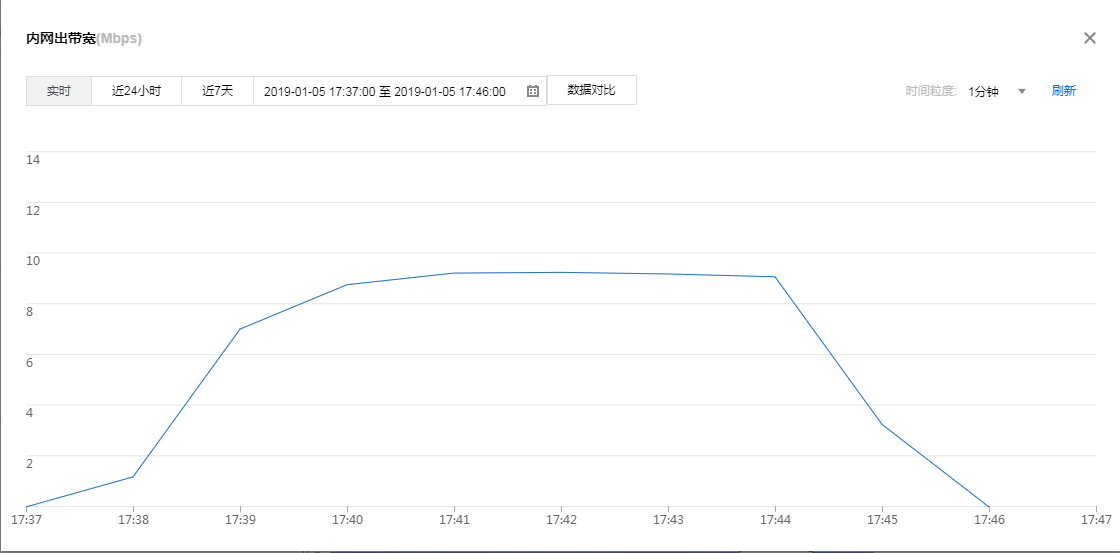Image resolution: width=1120 pixels, height=553 pixels.
Task: Click the 17:46 point where line reaches zero
Action: point(989,507)
